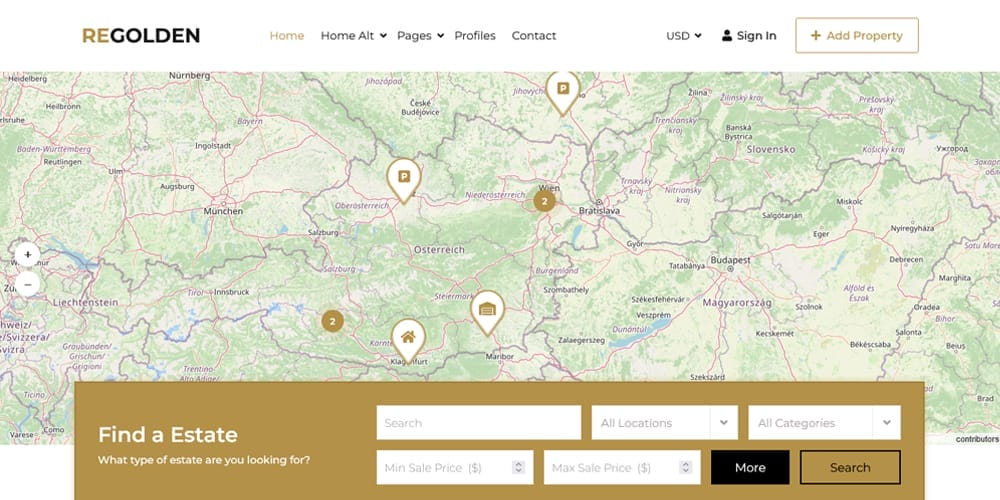Focus the Search text field

(x=478, y=423)
